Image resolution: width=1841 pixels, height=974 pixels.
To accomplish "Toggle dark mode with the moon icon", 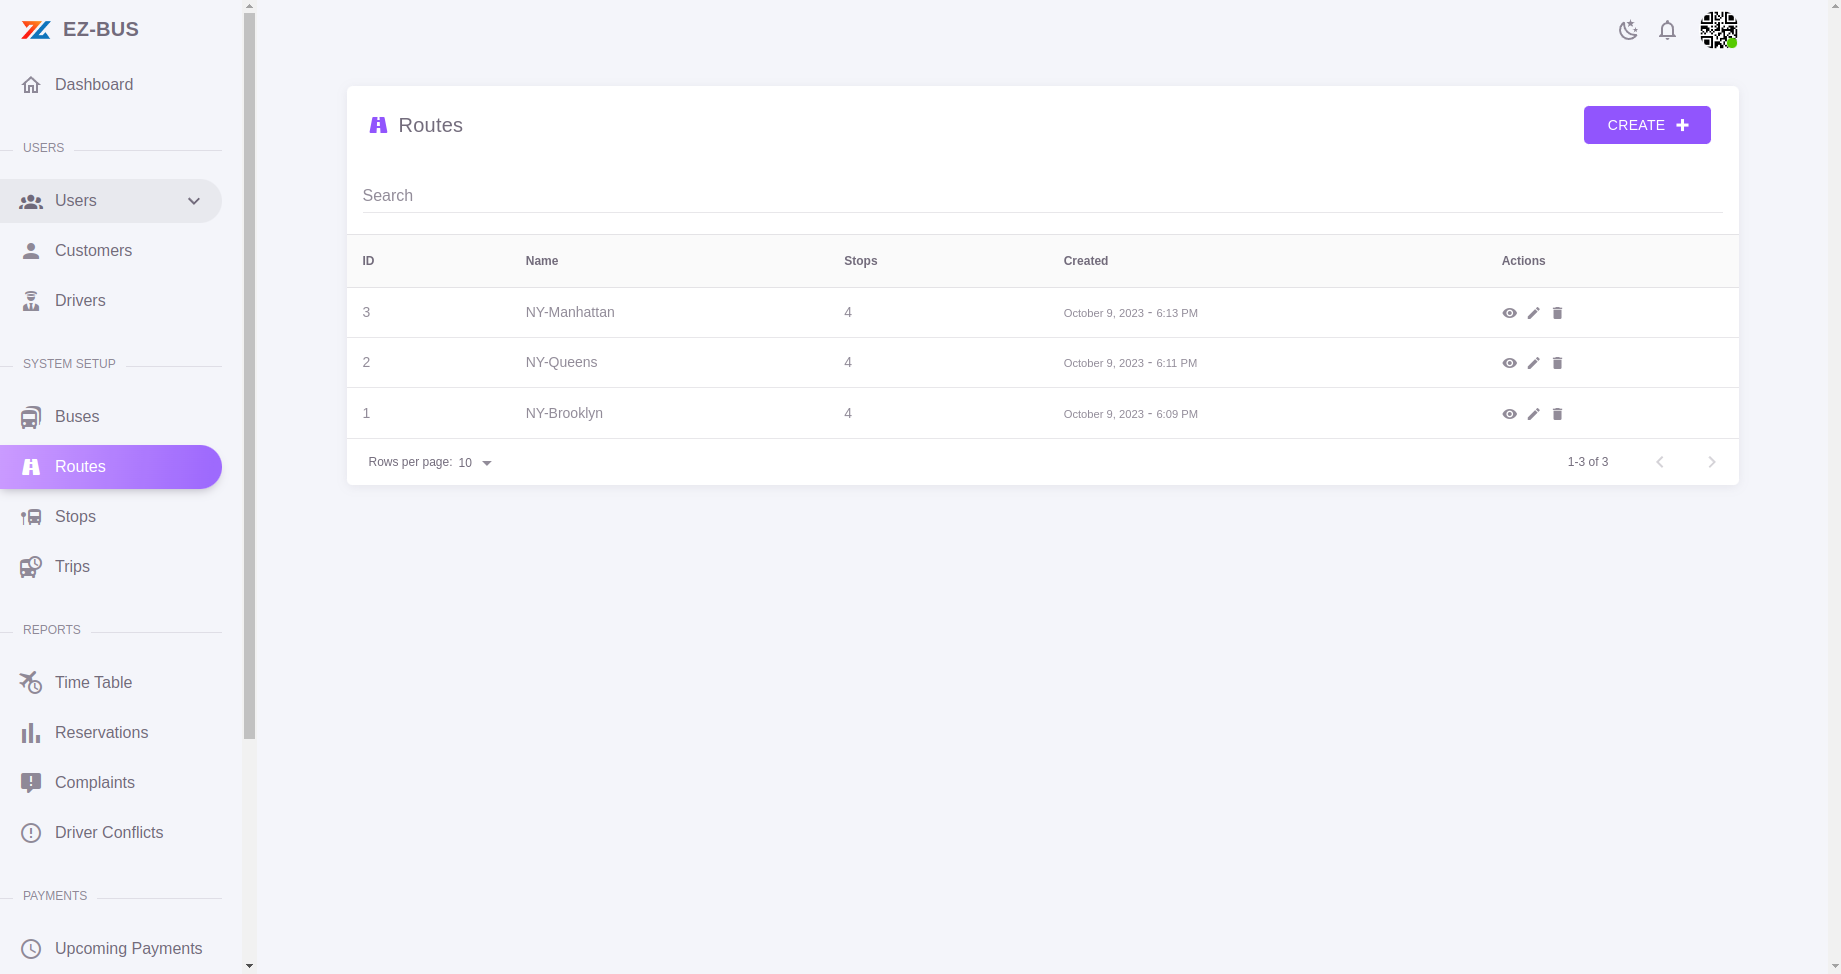I will (1628, 30).
